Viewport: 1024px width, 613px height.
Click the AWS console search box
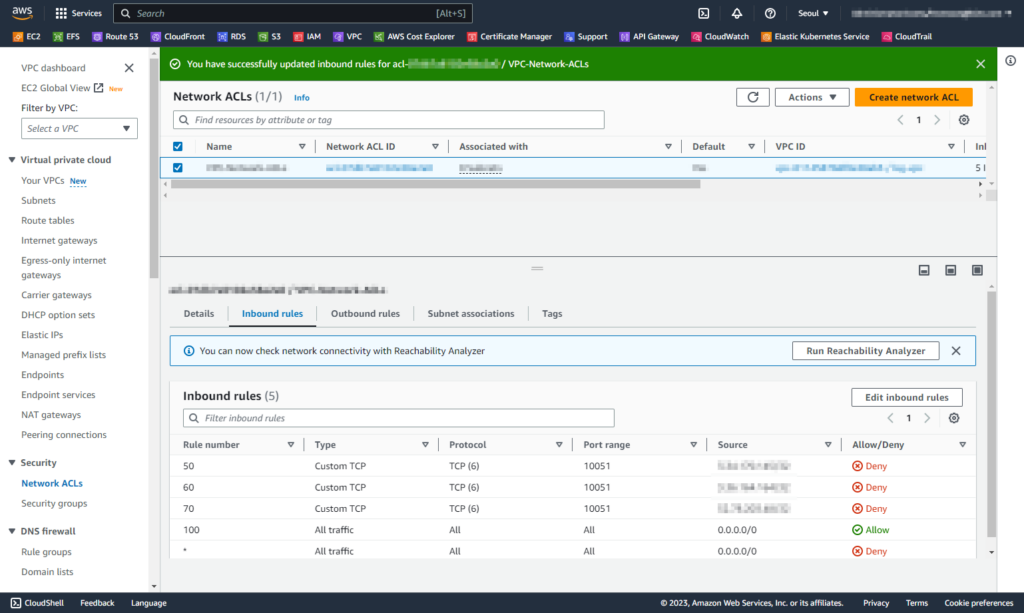293,13
